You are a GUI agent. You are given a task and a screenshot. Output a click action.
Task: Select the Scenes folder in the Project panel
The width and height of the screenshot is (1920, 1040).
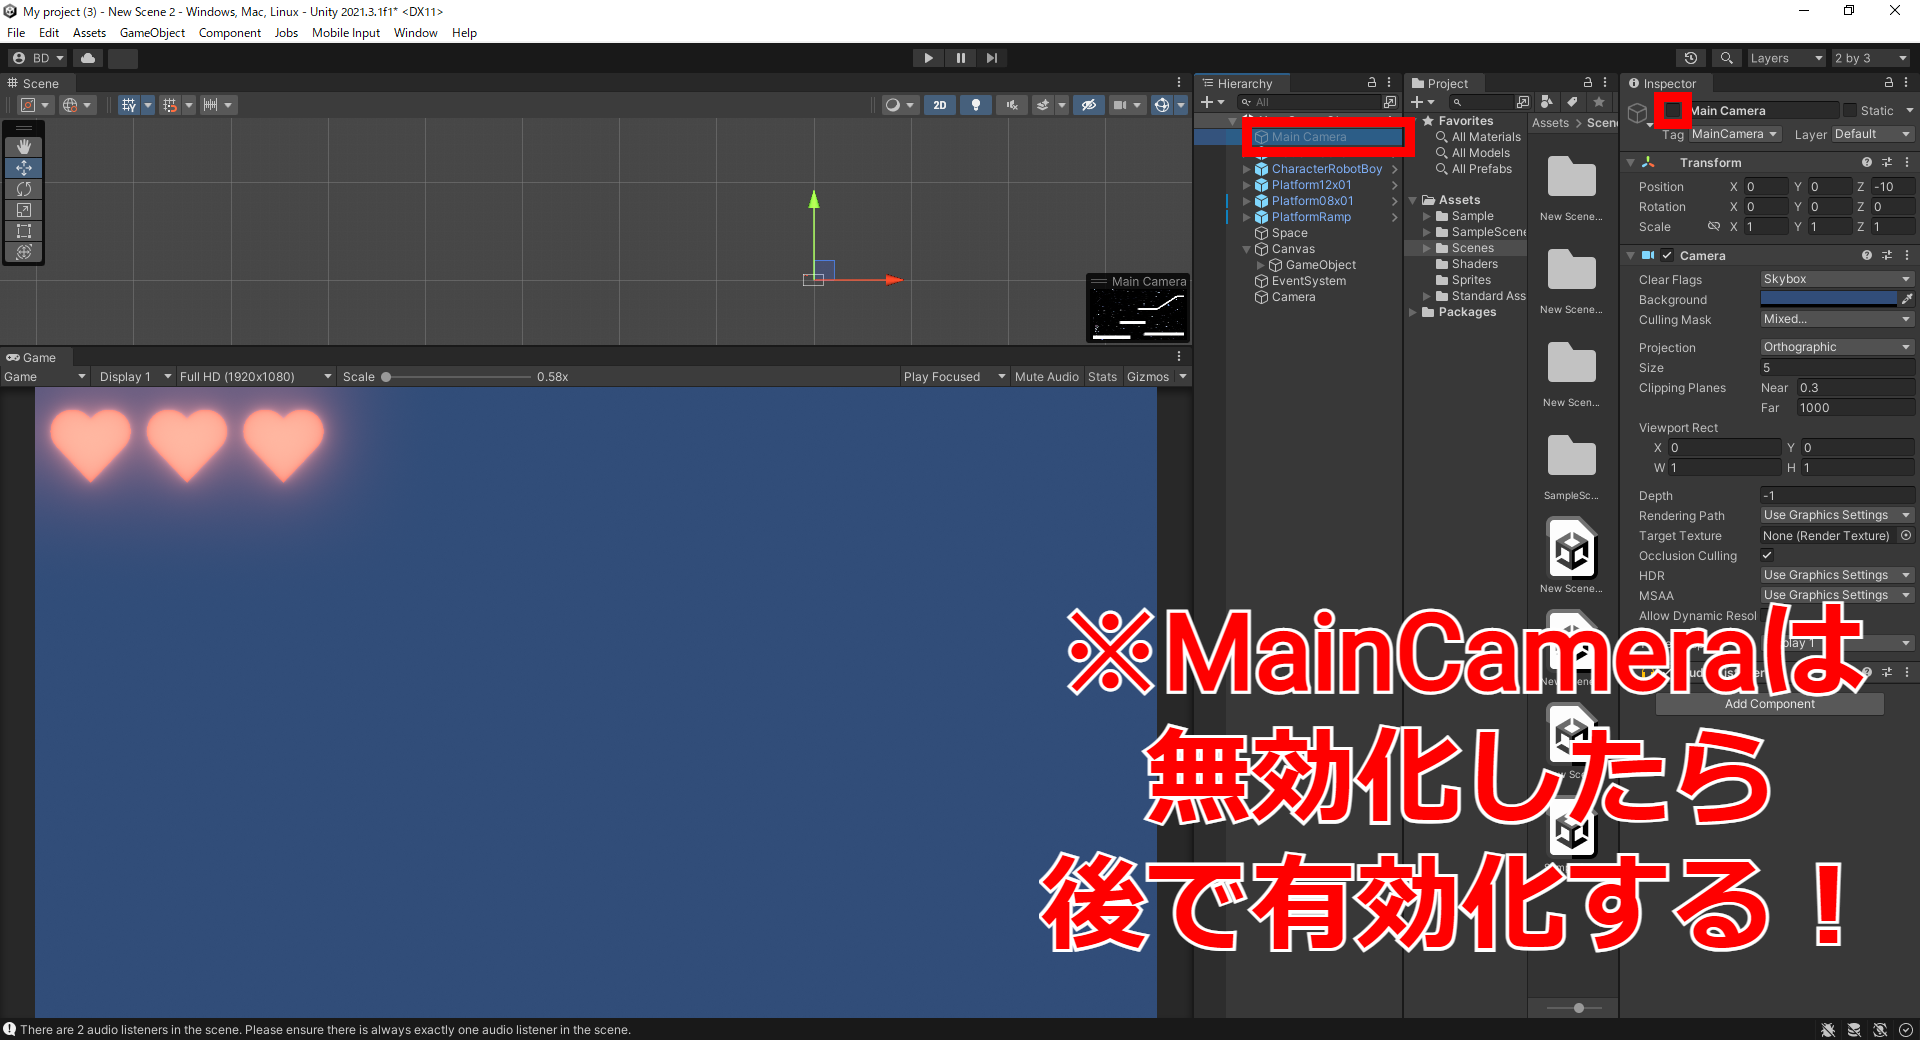(1470, 247)
